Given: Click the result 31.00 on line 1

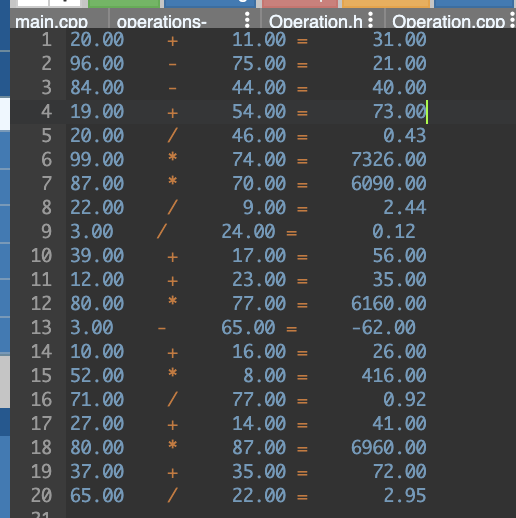Looking at the screenshot, I should pyautogui.click(x=399, y=40).
